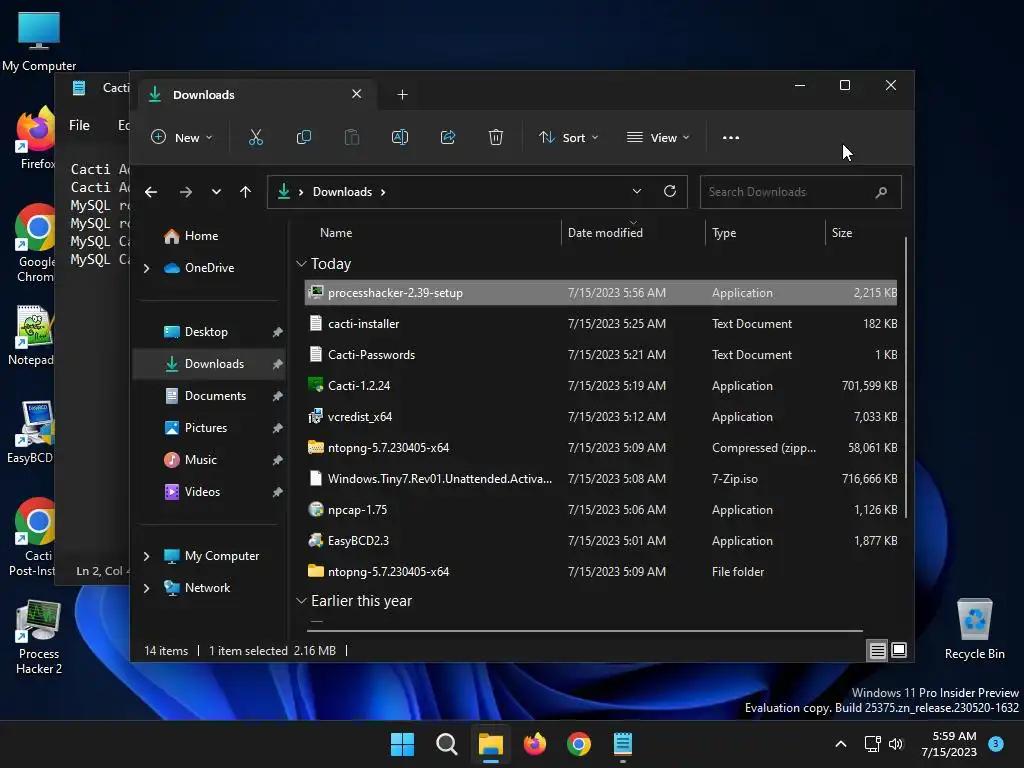The image size is (1024, 768).
Task: Click the Rename icon in toolbar
Action: 400,137
